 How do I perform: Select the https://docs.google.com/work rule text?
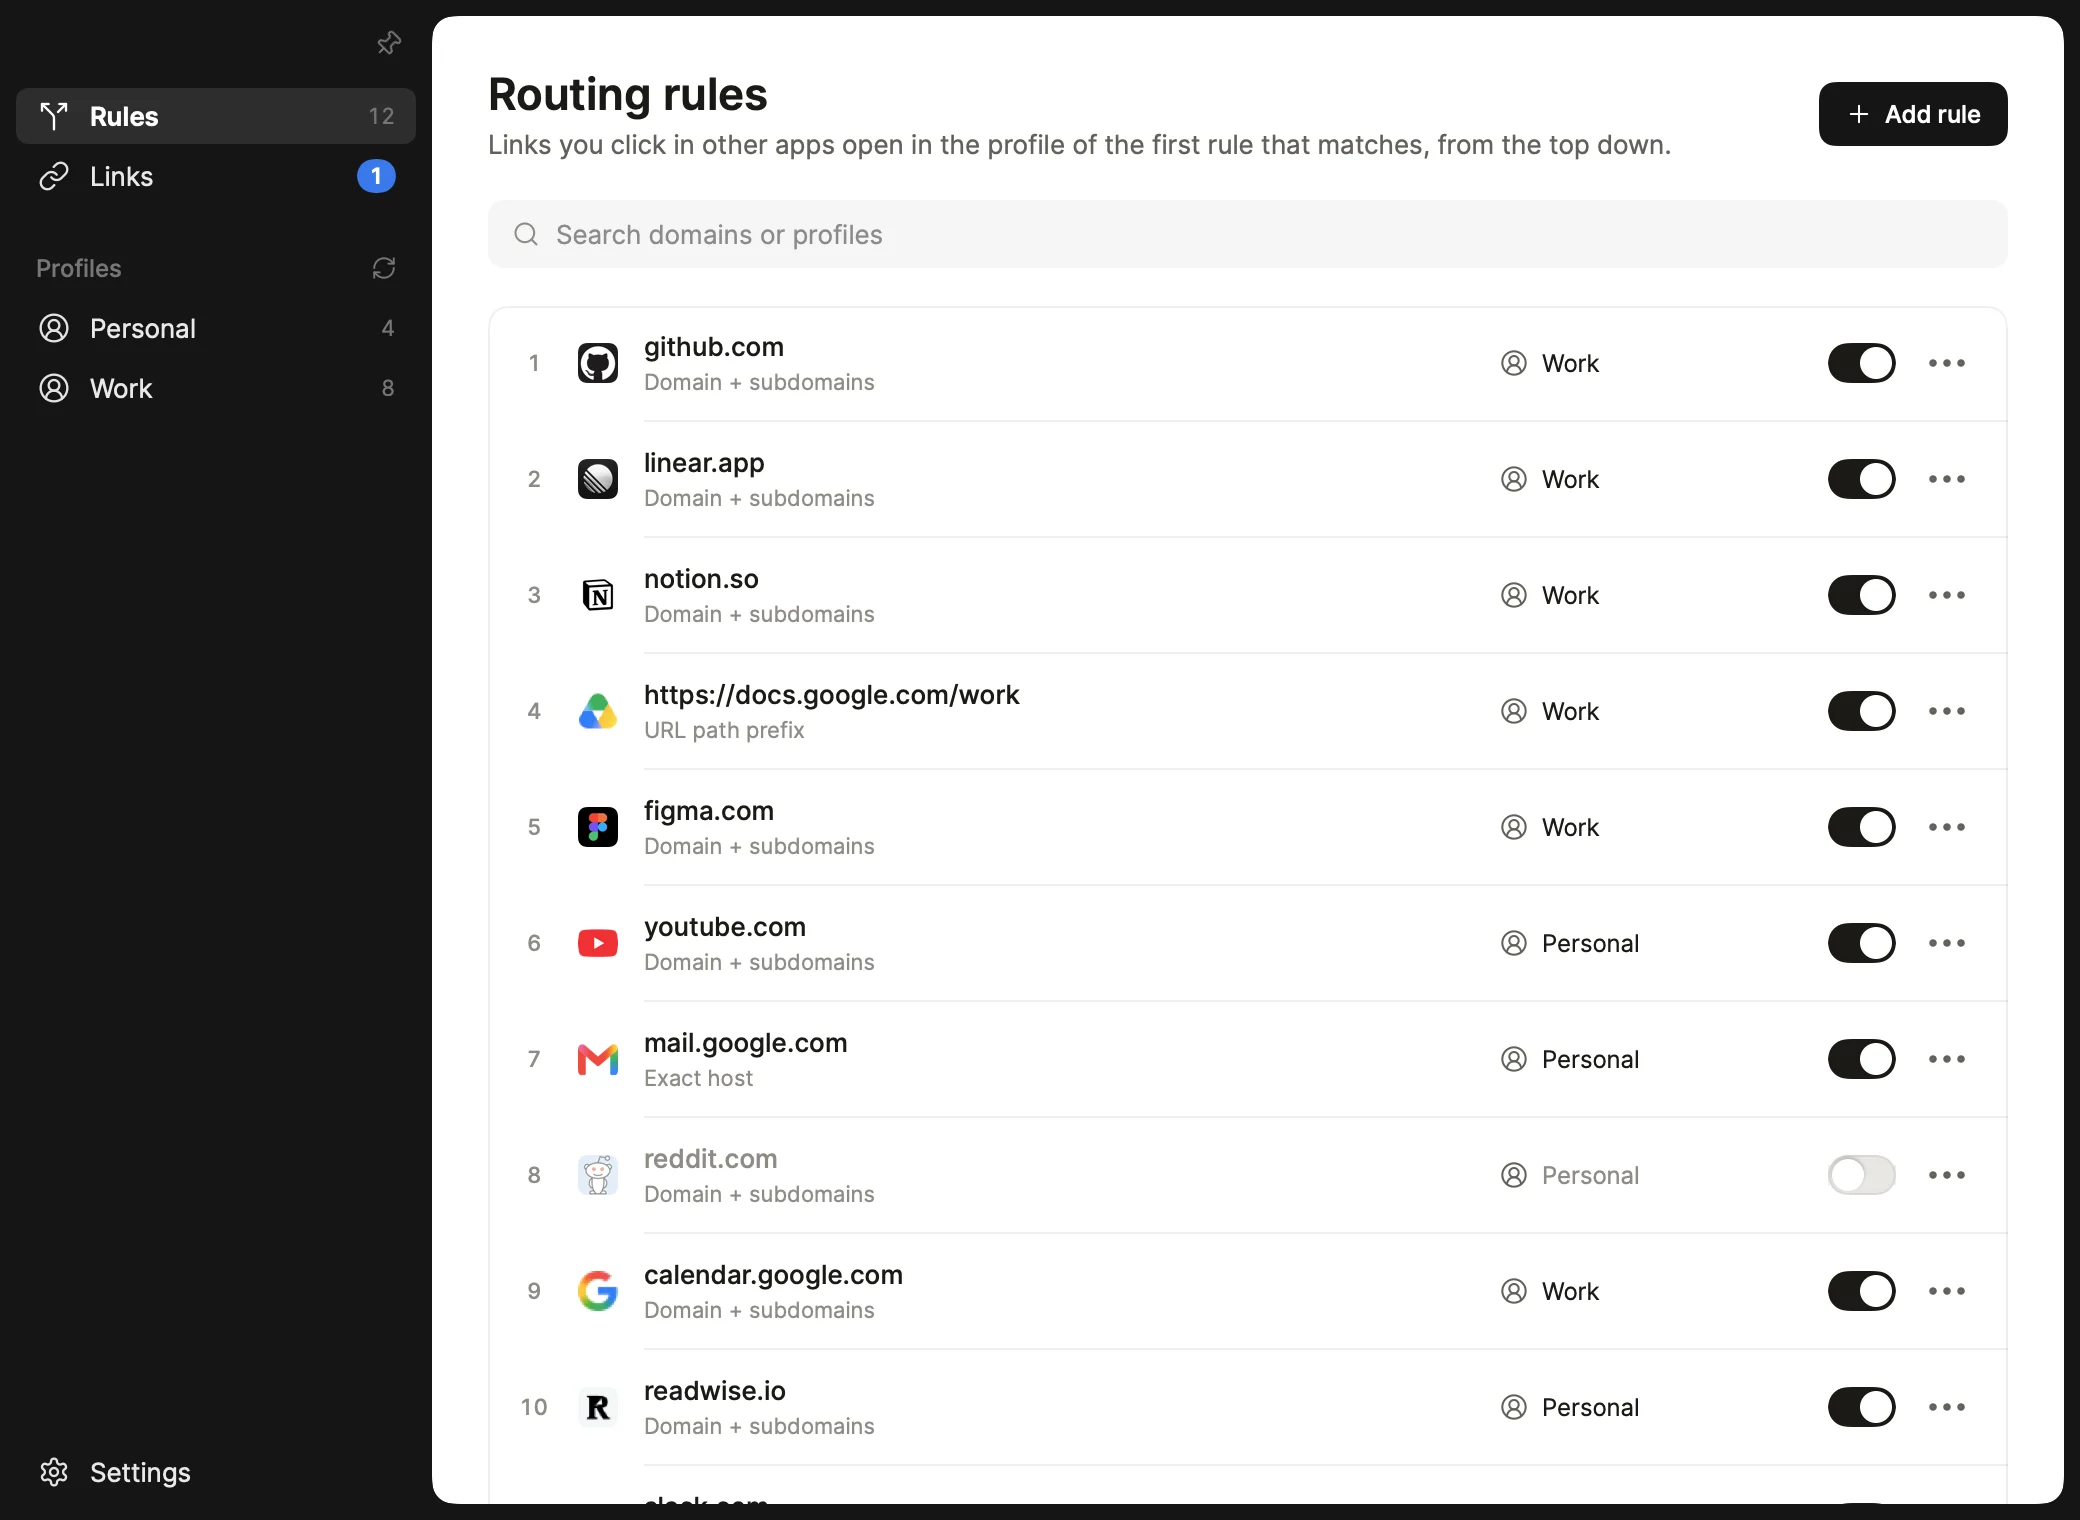point(831,695)
